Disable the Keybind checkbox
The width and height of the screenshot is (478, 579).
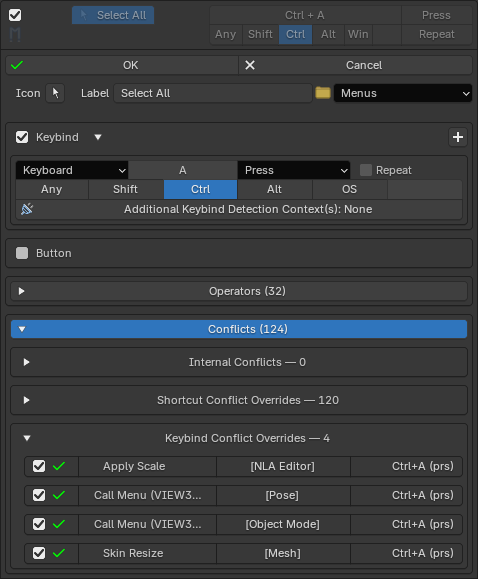click(x=22, y=137)
